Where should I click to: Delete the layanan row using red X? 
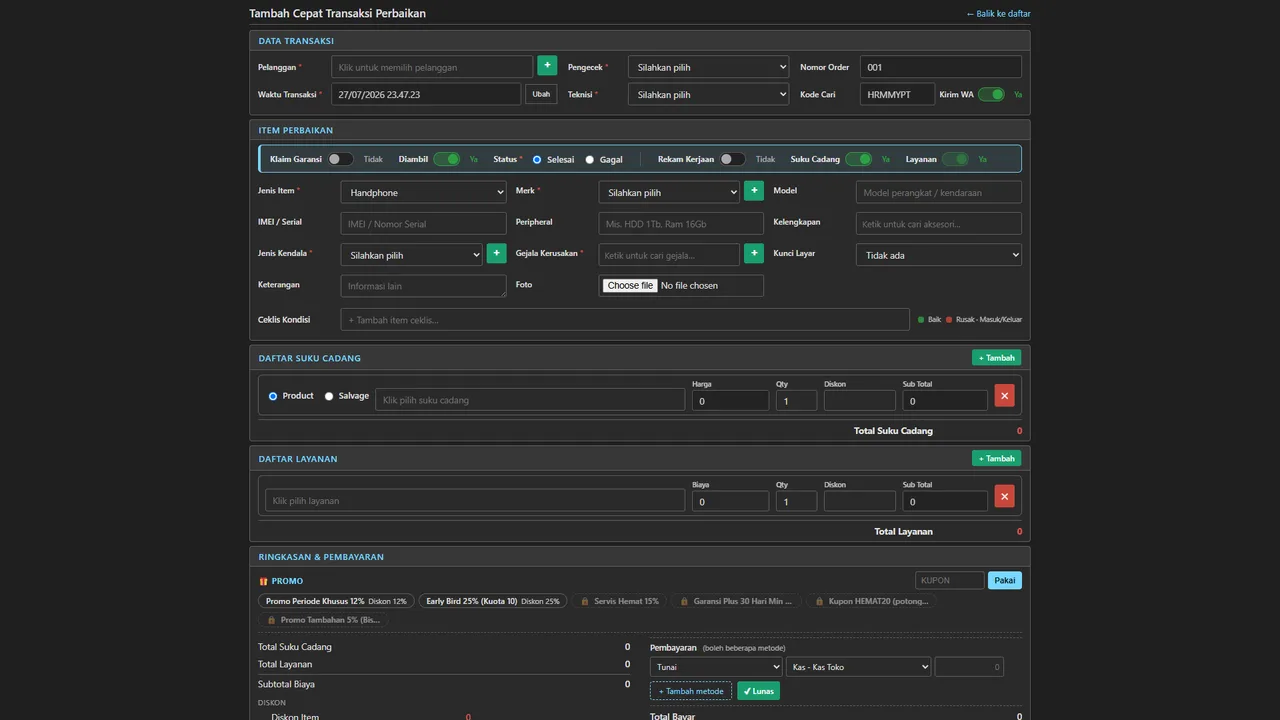[x=1004, y=496]
